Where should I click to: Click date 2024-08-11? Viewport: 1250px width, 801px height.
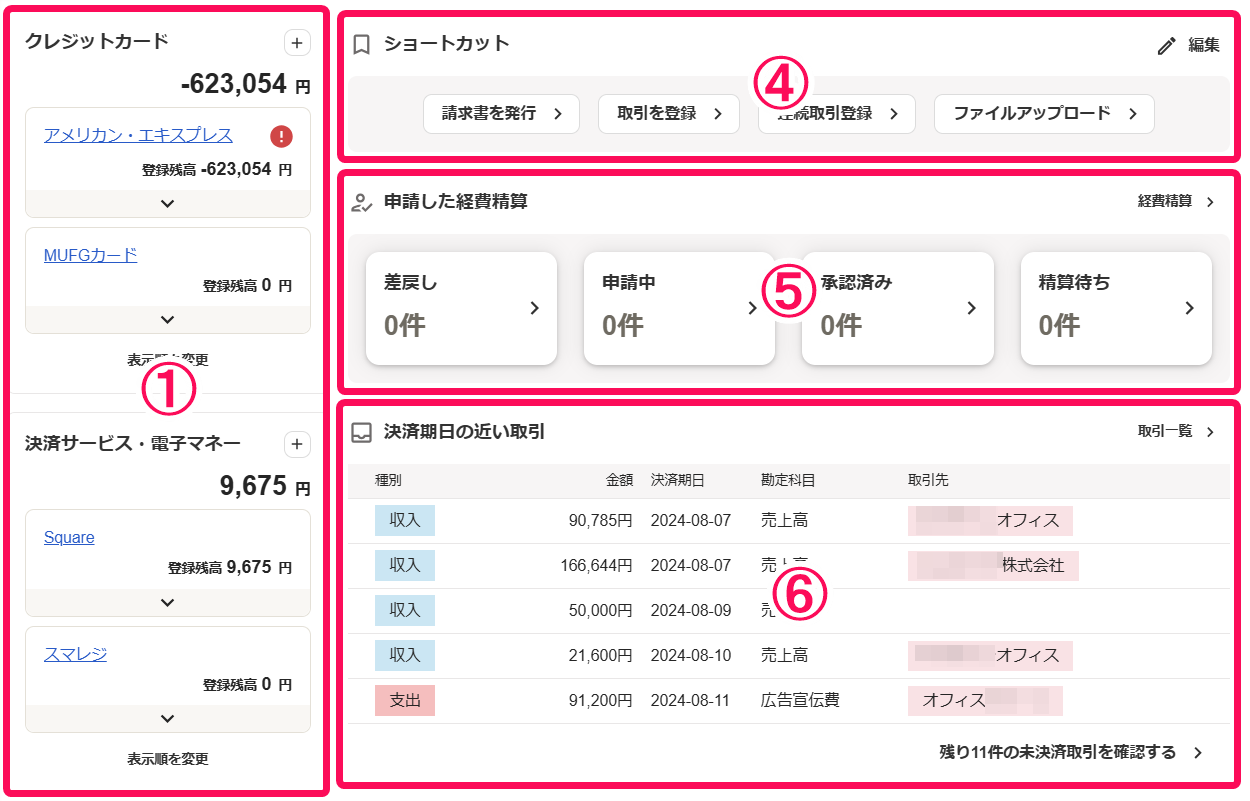point(691,700)
